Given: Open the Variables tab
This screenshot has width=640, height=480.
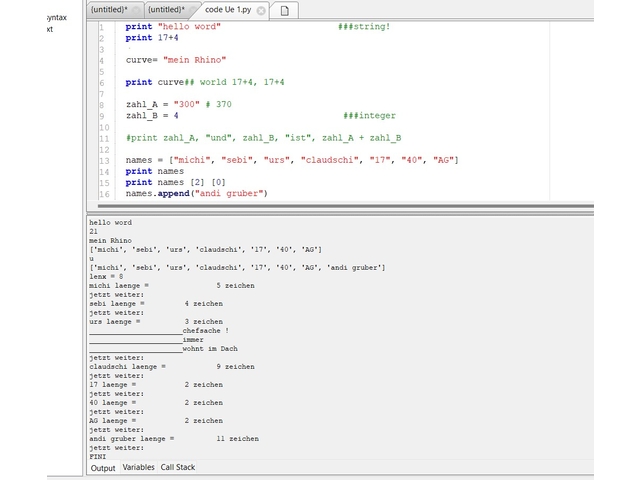Looking at the screenshot, I should [x=138, y=467].
